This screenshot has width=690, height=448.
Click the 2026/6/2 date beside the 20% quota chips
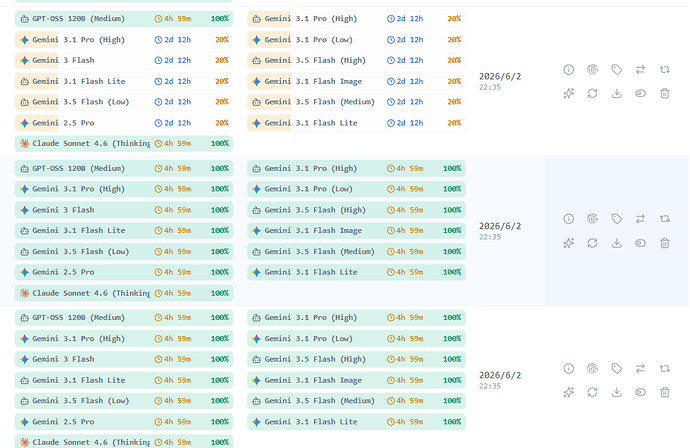[500, 77]
